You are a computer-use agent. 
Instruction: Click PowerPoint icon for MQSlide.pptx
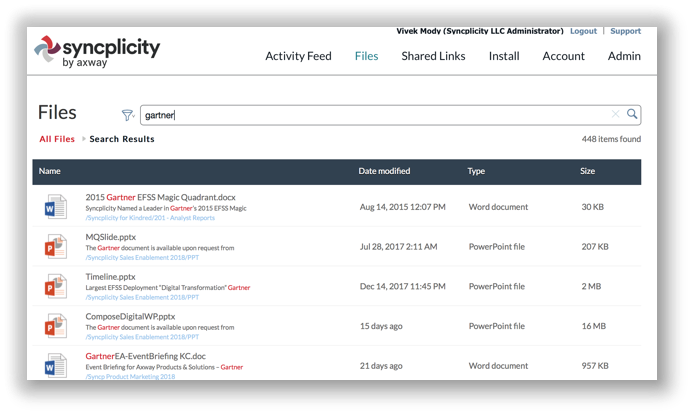[x=55, y=247]
